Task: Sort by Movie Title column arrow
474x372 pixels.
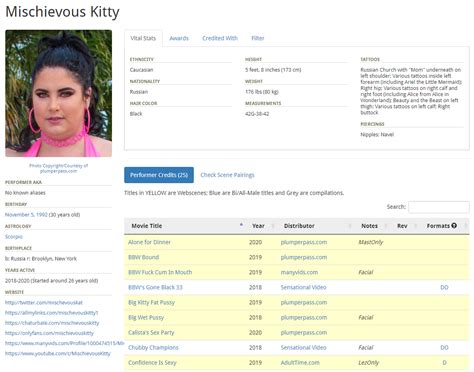Action: 241,225
